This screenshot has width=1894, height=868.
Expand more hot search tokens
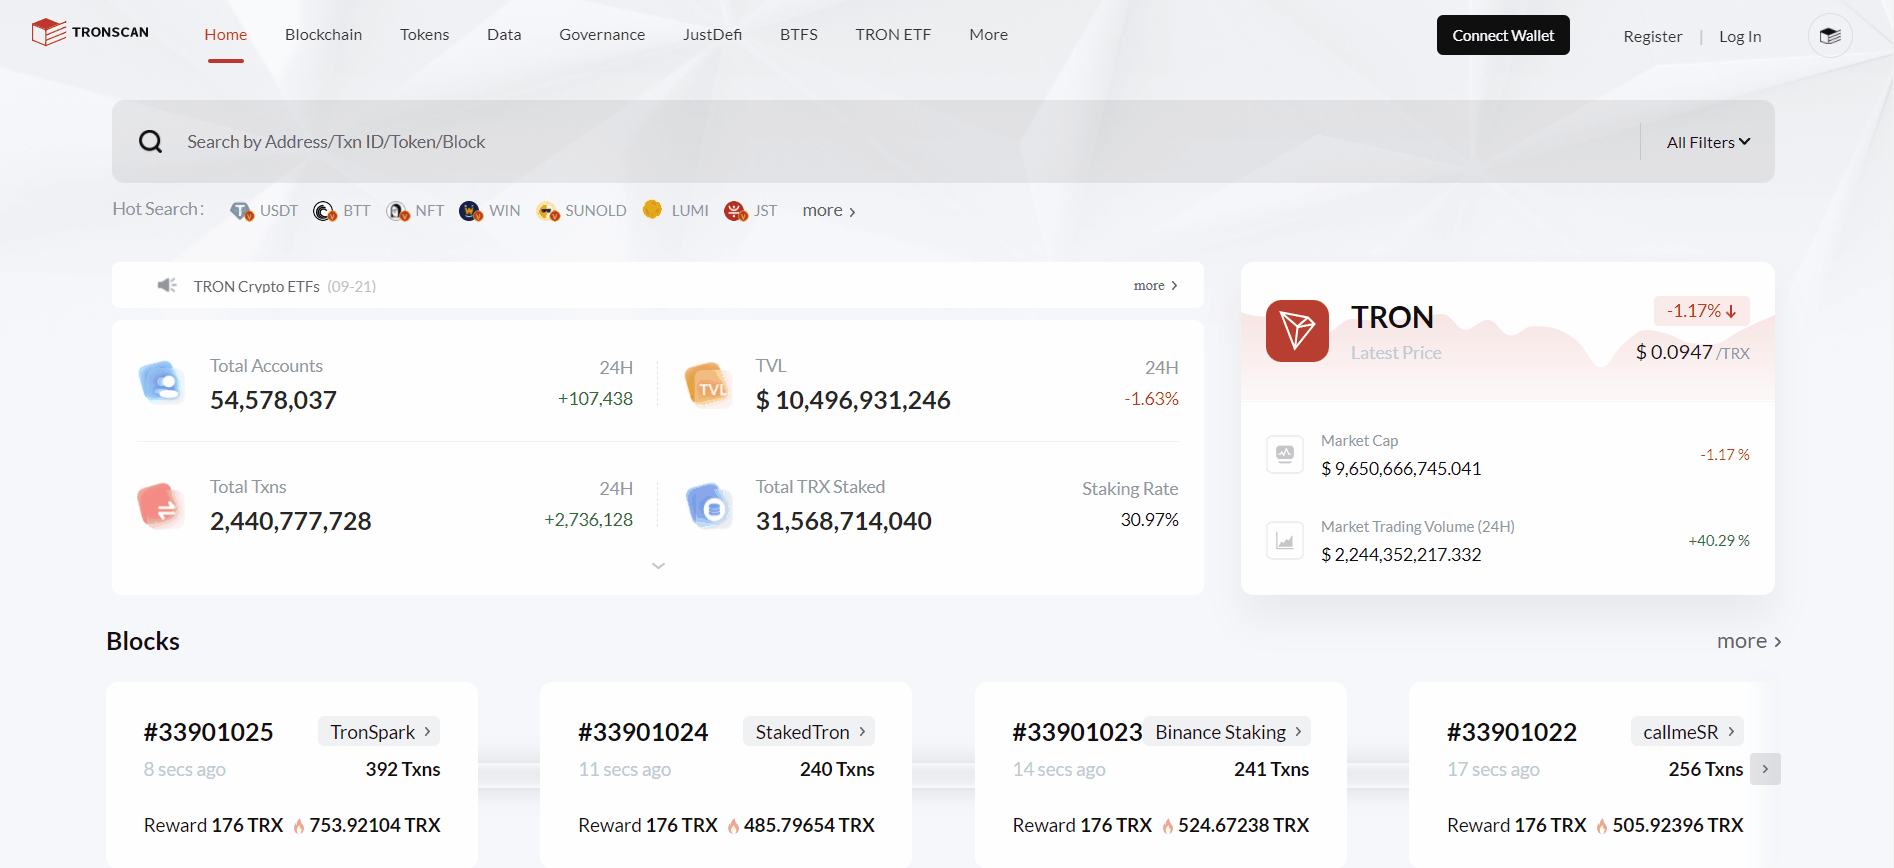(x=828, y=211)
